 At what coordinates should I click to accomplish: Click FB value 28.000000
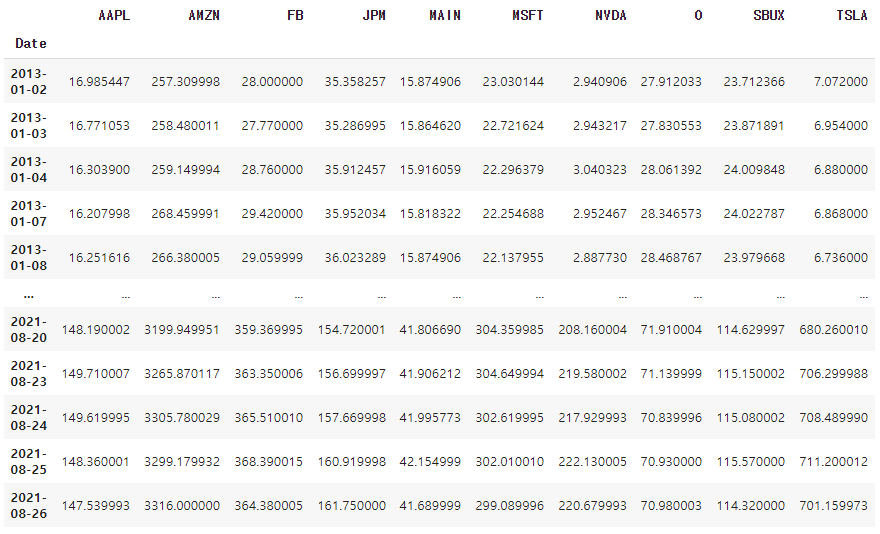pos(272,82)
